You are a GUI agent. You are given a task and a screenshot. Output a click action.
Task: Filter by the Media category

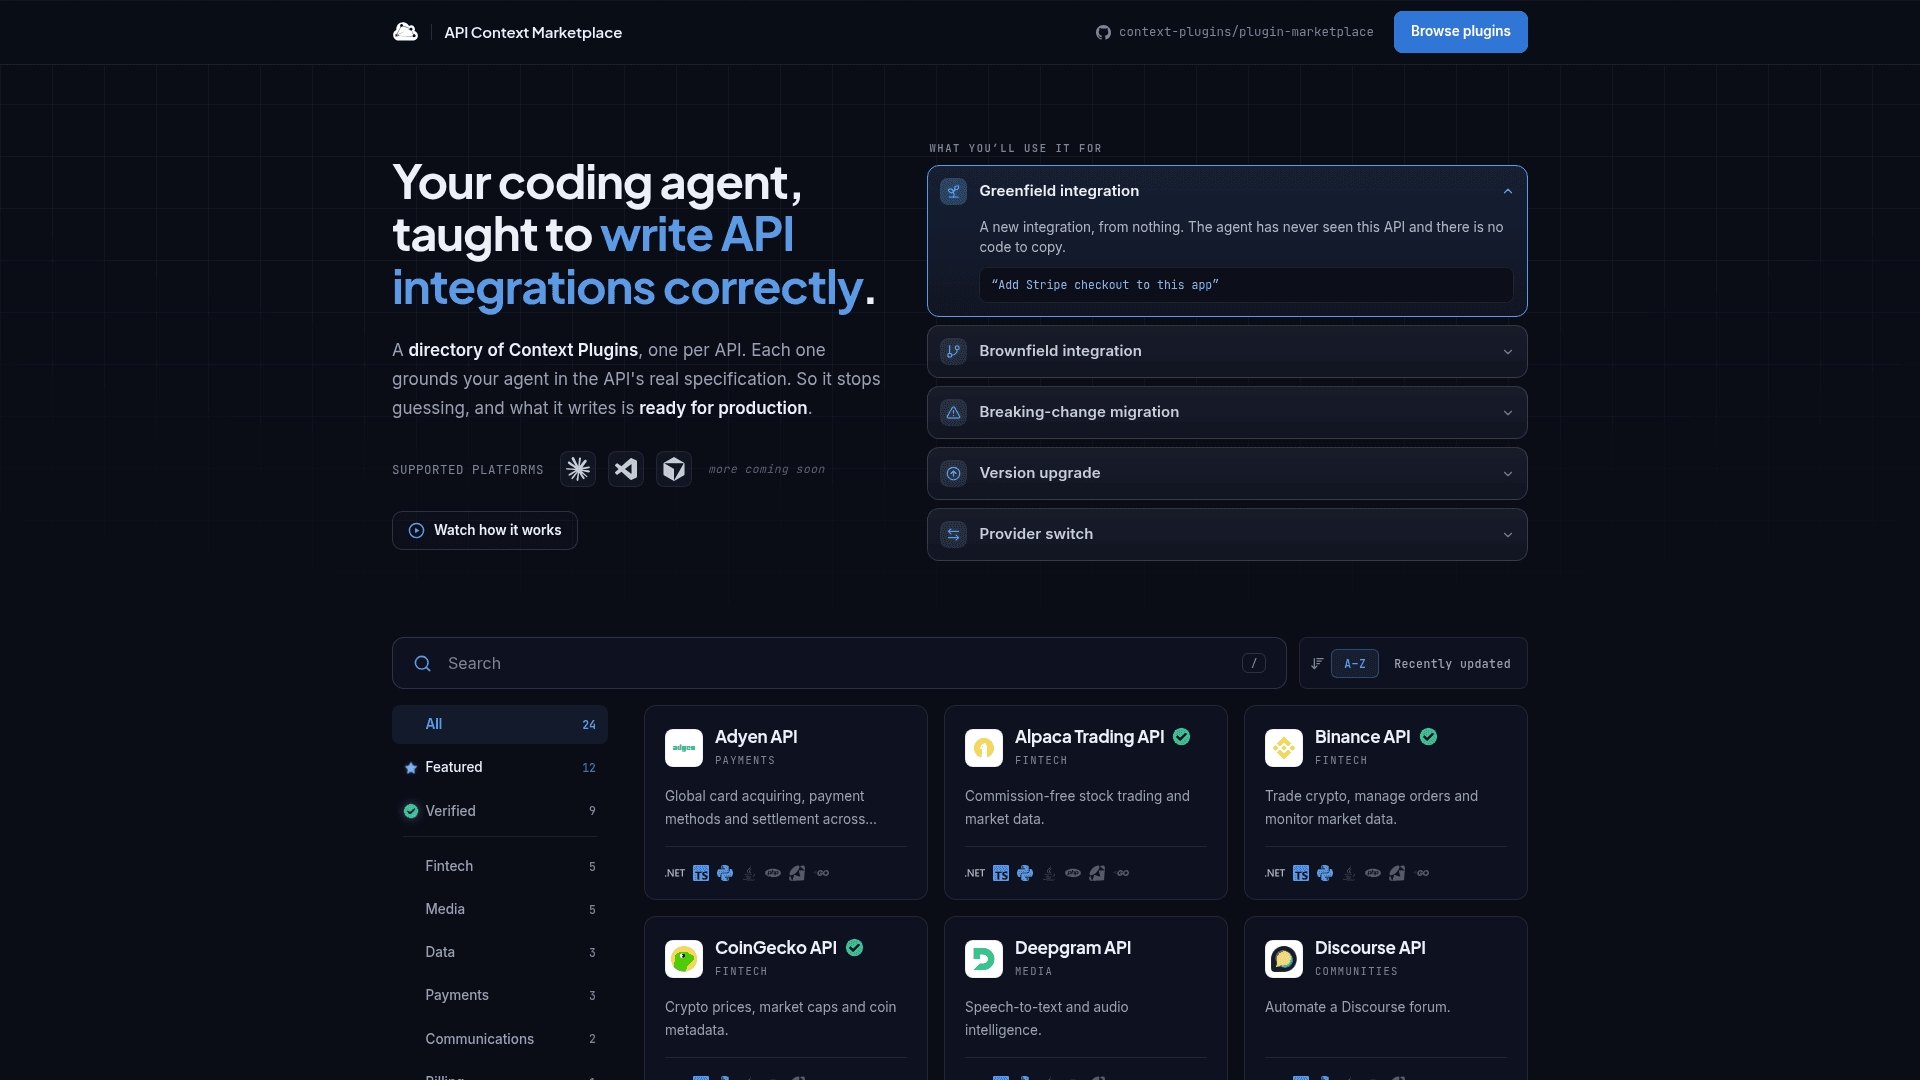500,909
